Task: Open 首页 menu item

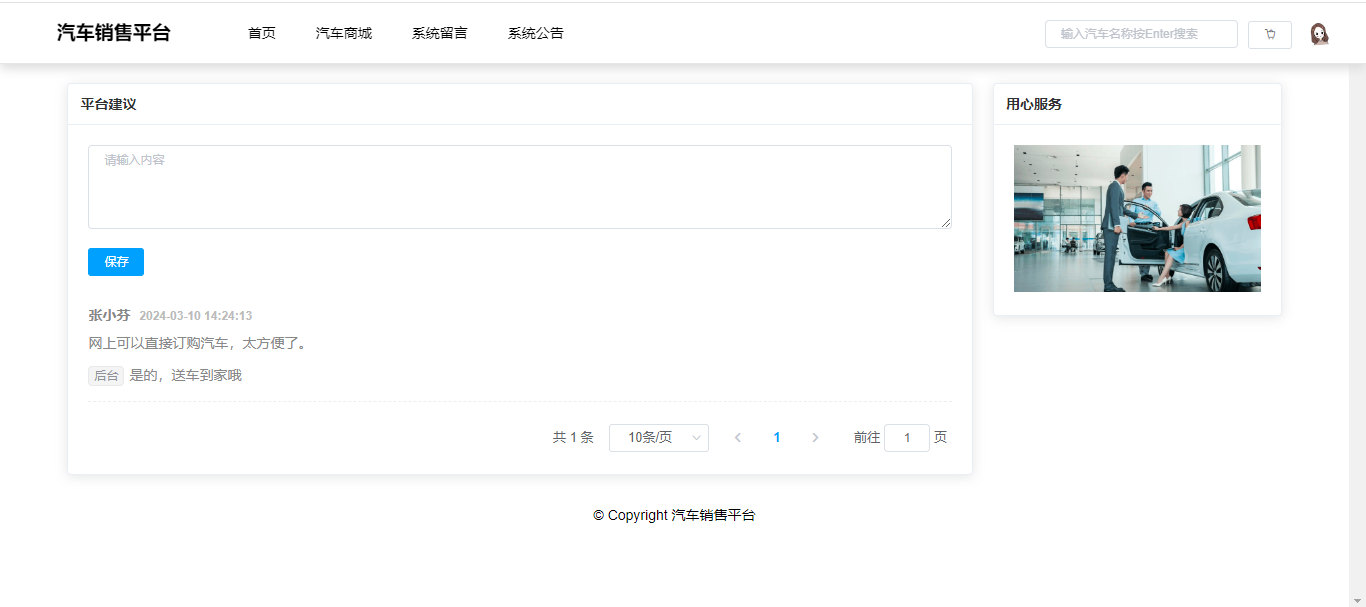Action: coord(262,33)
